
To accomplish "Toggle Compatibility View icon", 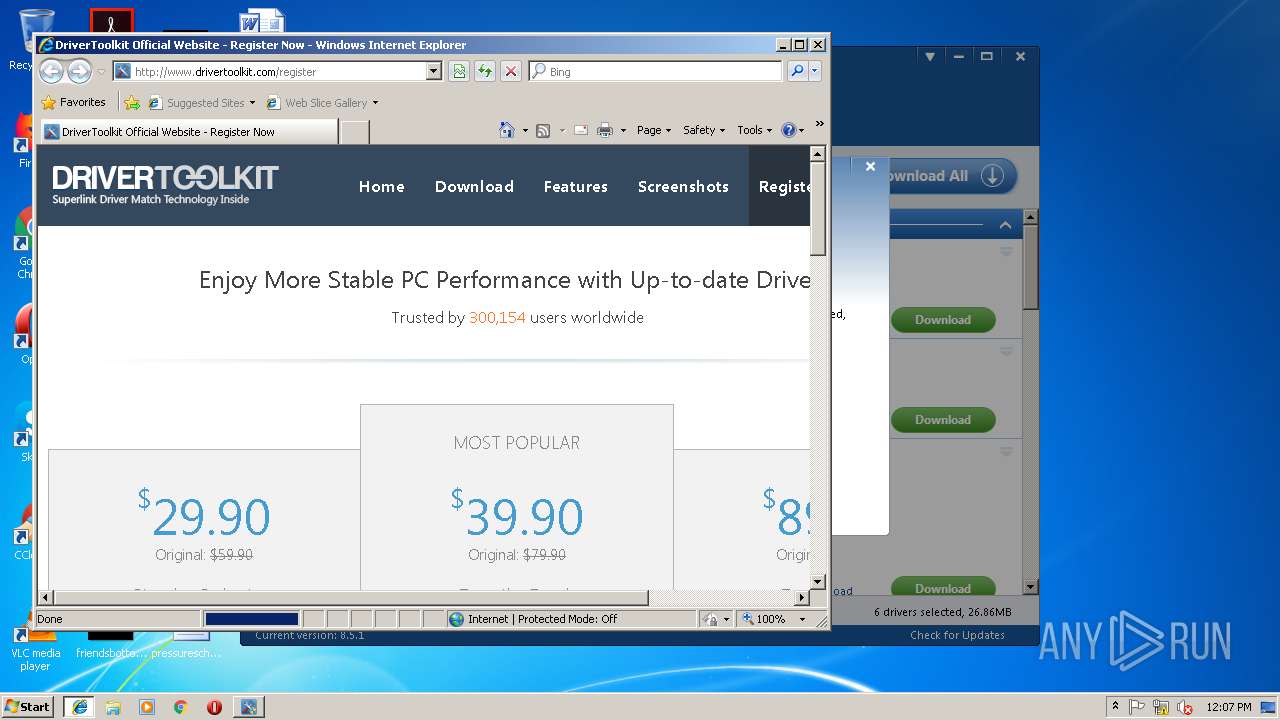I will [459, 71].
